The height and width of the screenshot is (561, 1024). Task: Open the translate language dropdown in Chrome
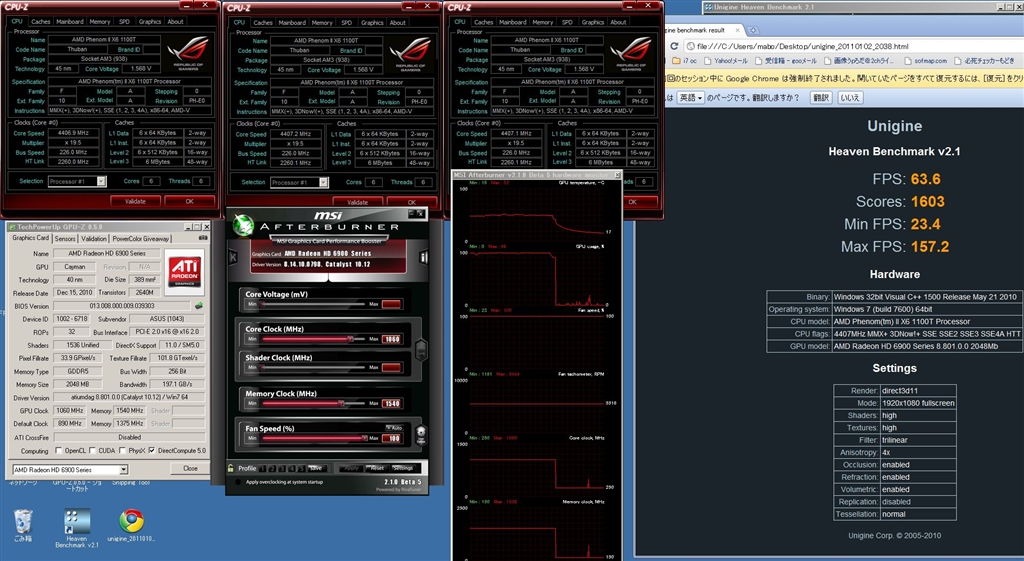(x=690, y=97)
